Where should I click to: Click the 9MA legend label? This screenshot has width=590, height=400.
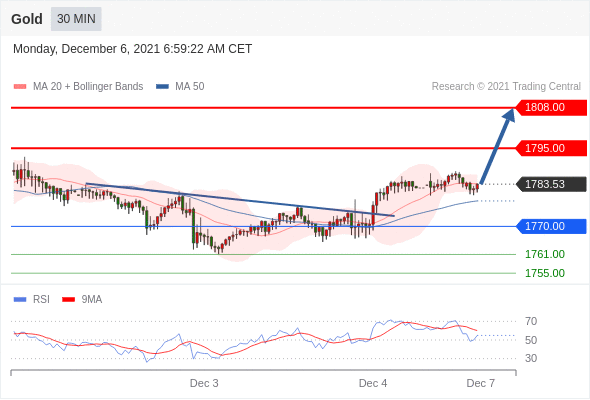coord(92,300)
